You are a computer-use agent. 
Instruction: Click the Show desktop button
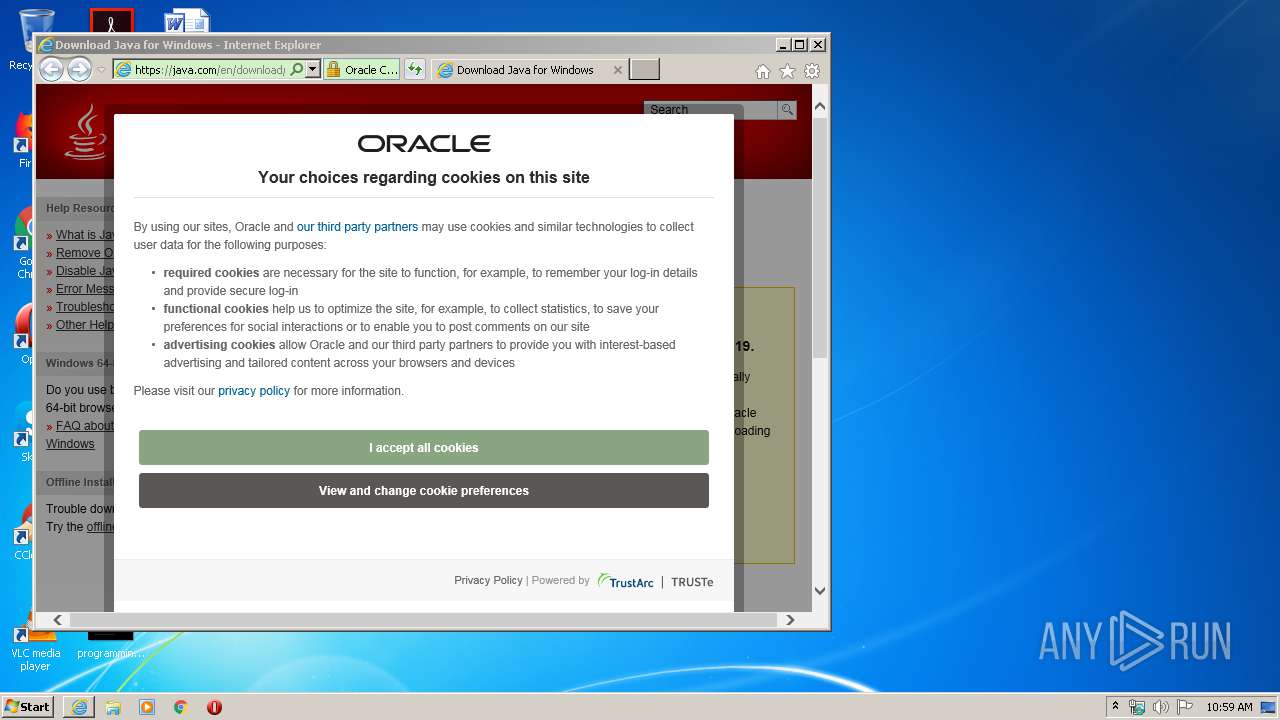[x=1270, y=707]
